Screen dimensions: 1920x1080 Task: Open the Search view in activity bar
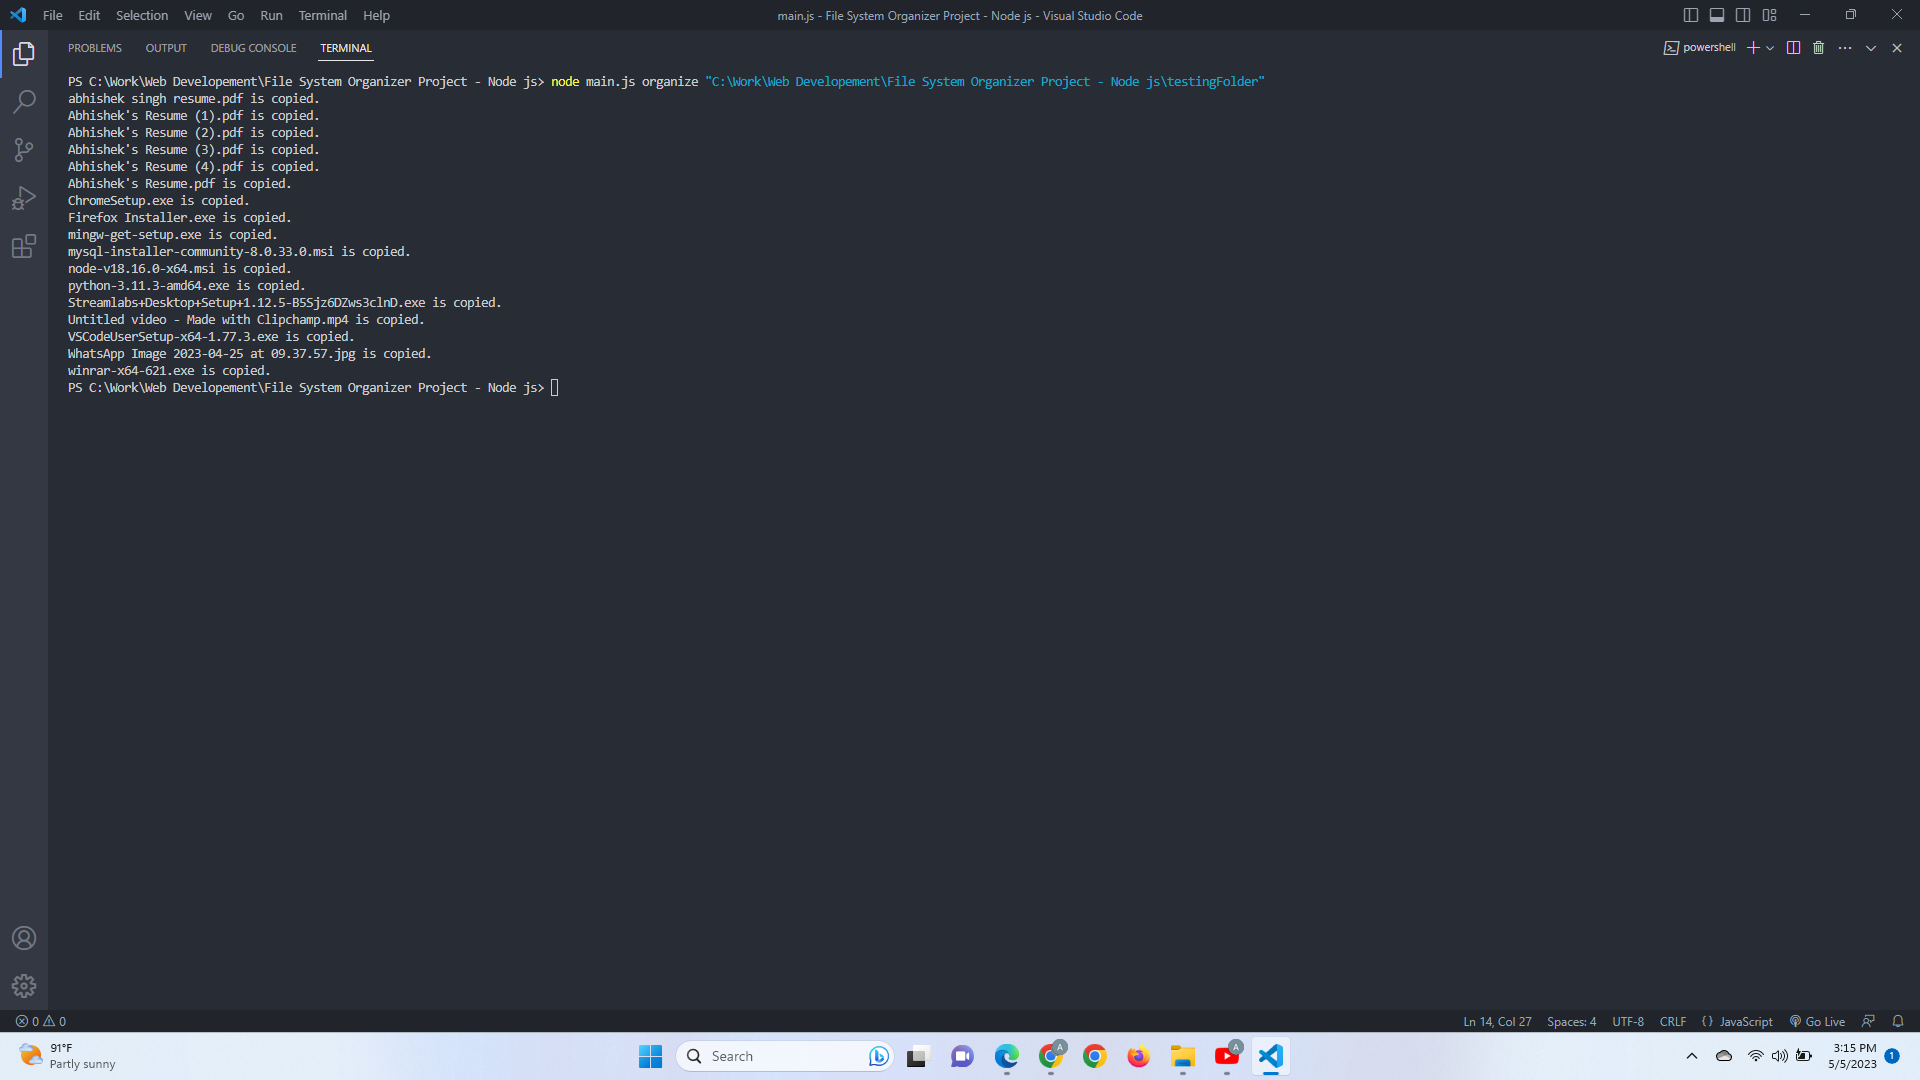(x=24, y=102)
